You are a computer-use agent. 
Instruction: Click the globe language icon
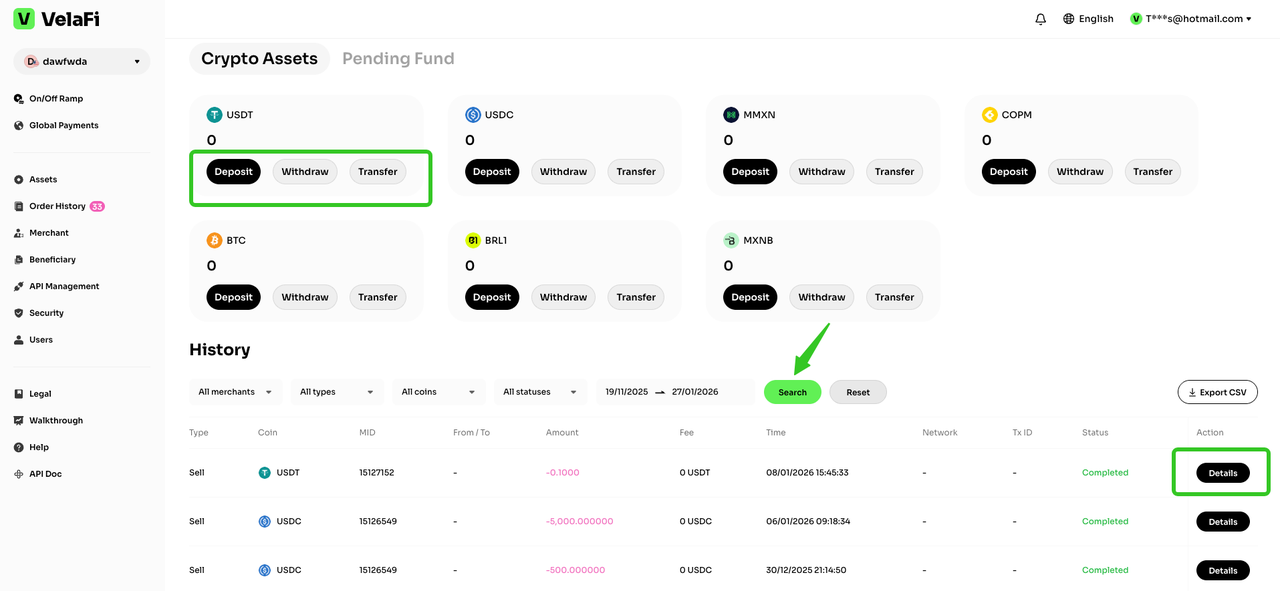pos(1068,19)
